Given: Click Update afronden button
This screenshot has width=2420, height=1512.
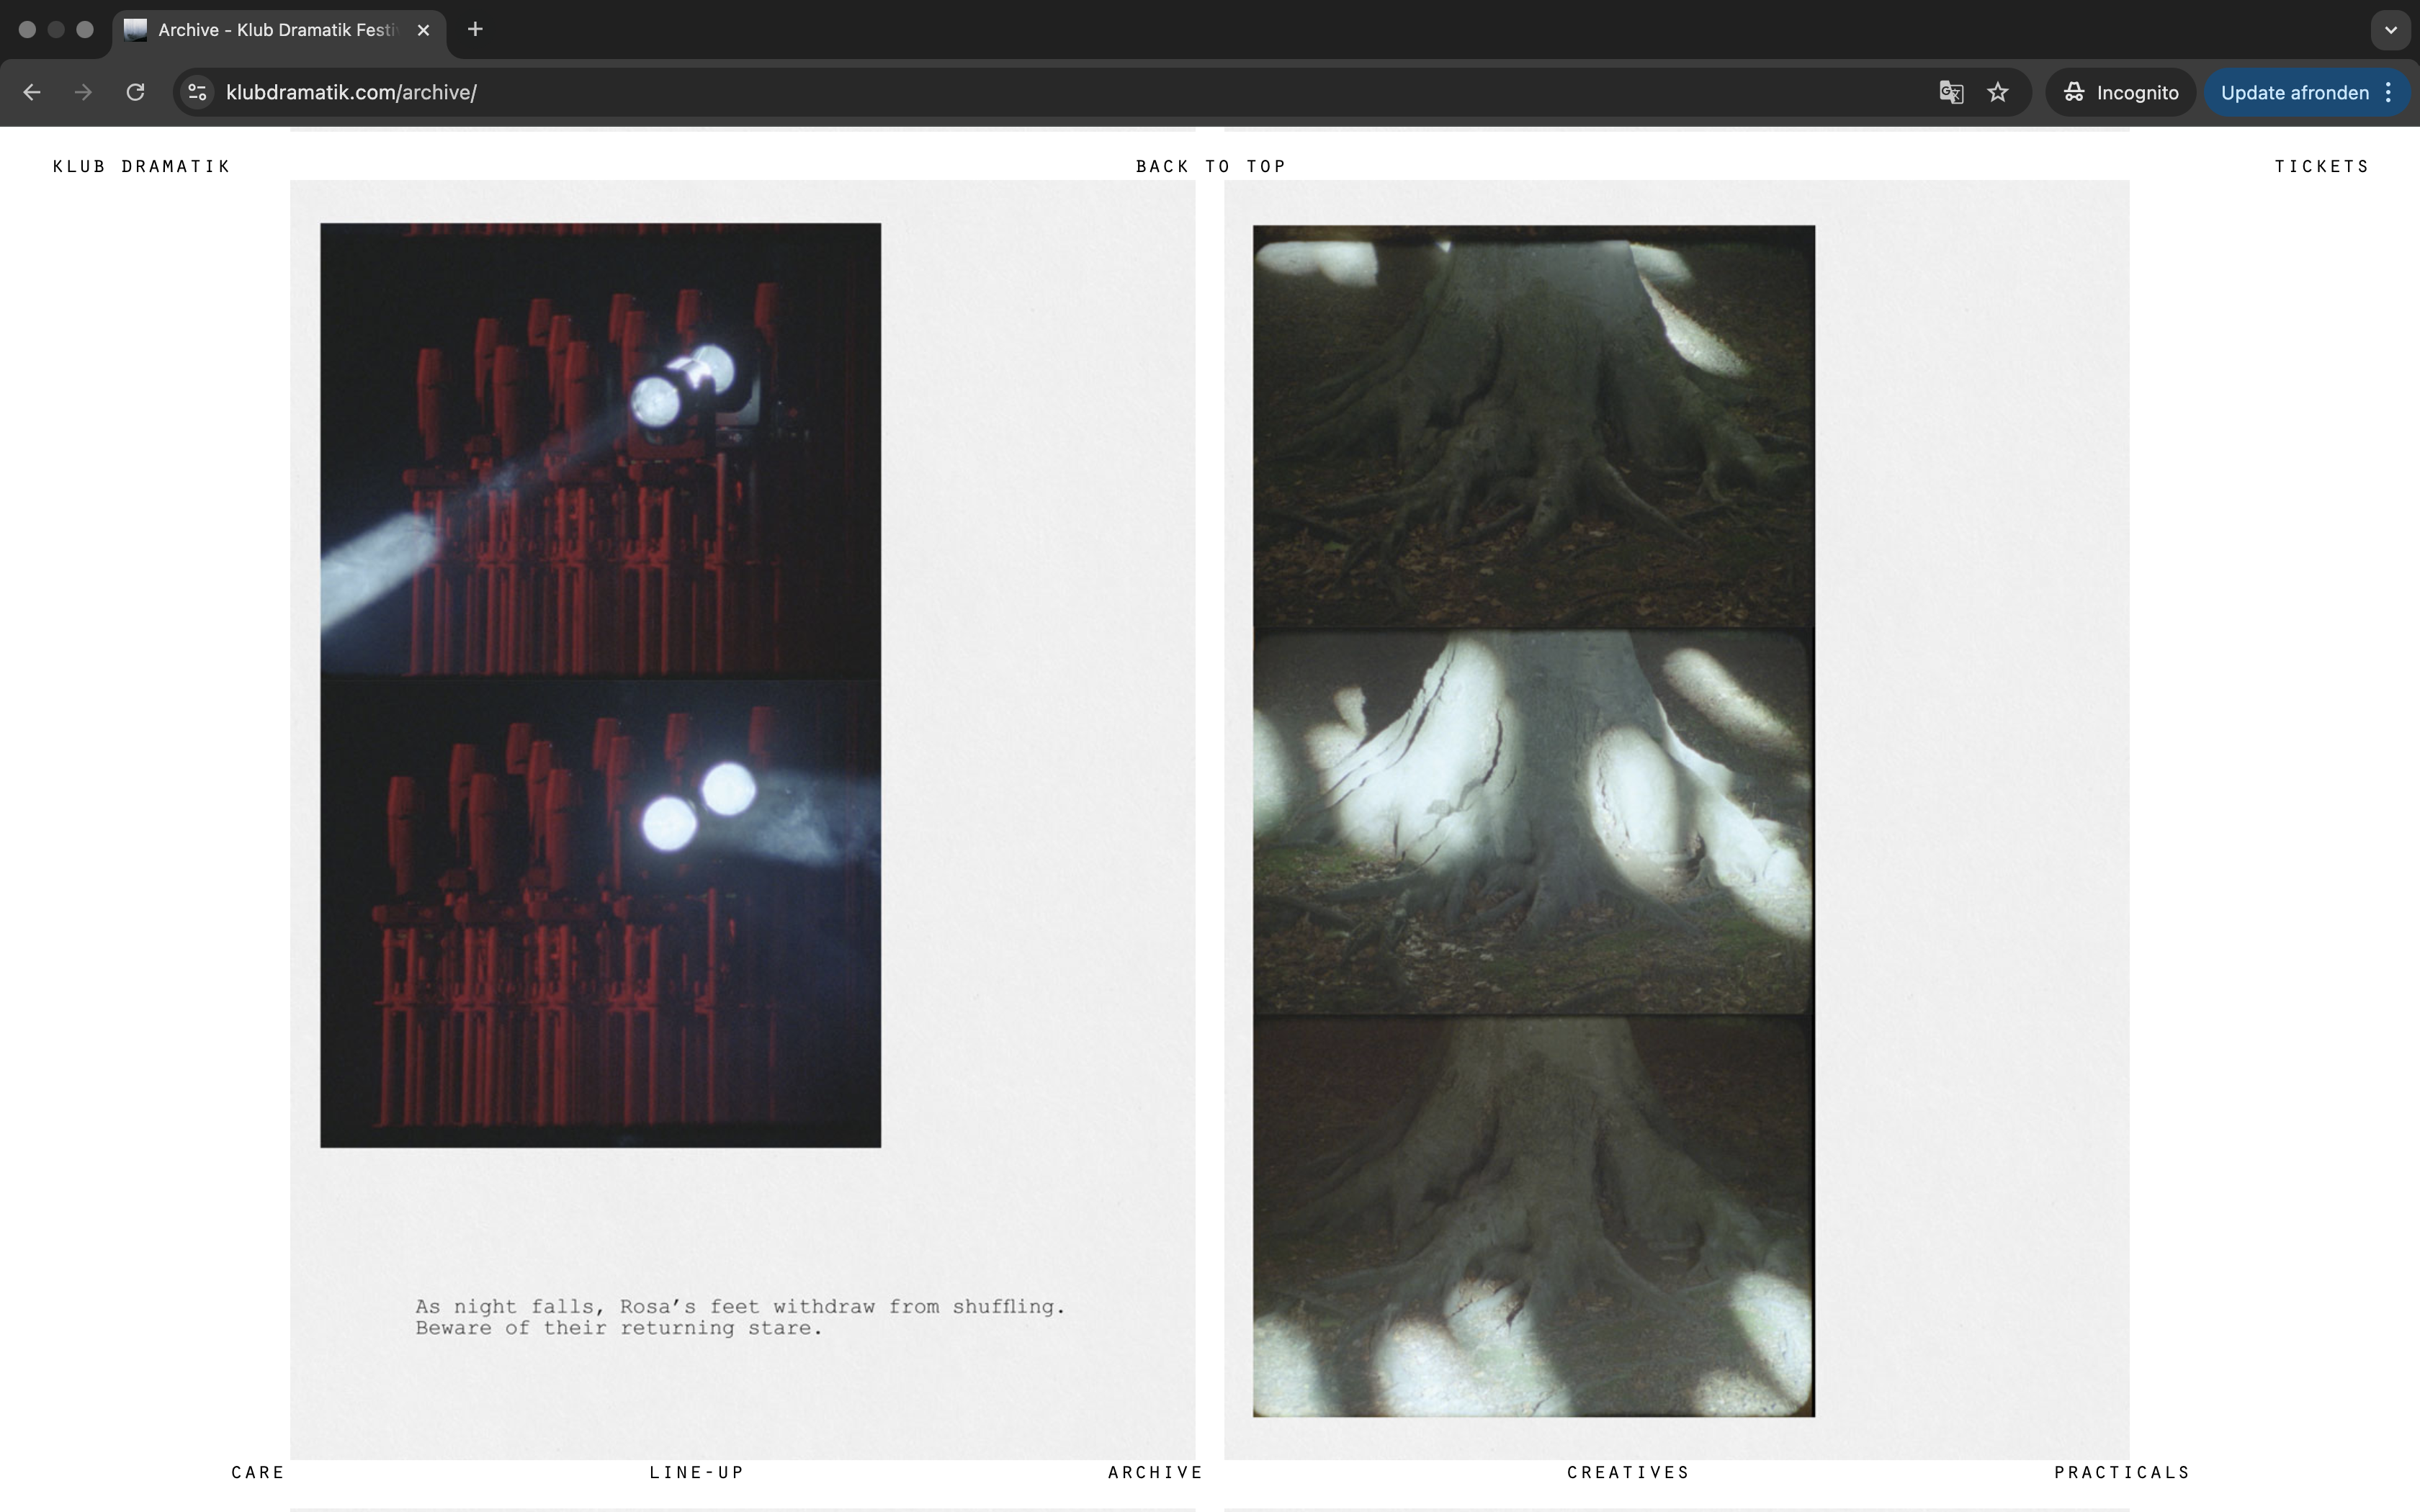Looking at the screenshot, I should click(2294, 92).
